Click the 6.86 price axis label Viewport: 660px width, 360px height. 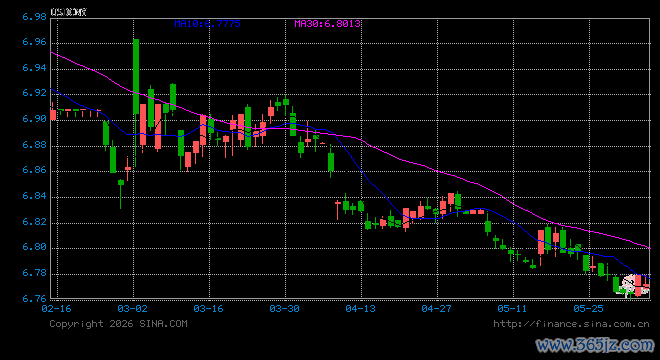(35, 171)
